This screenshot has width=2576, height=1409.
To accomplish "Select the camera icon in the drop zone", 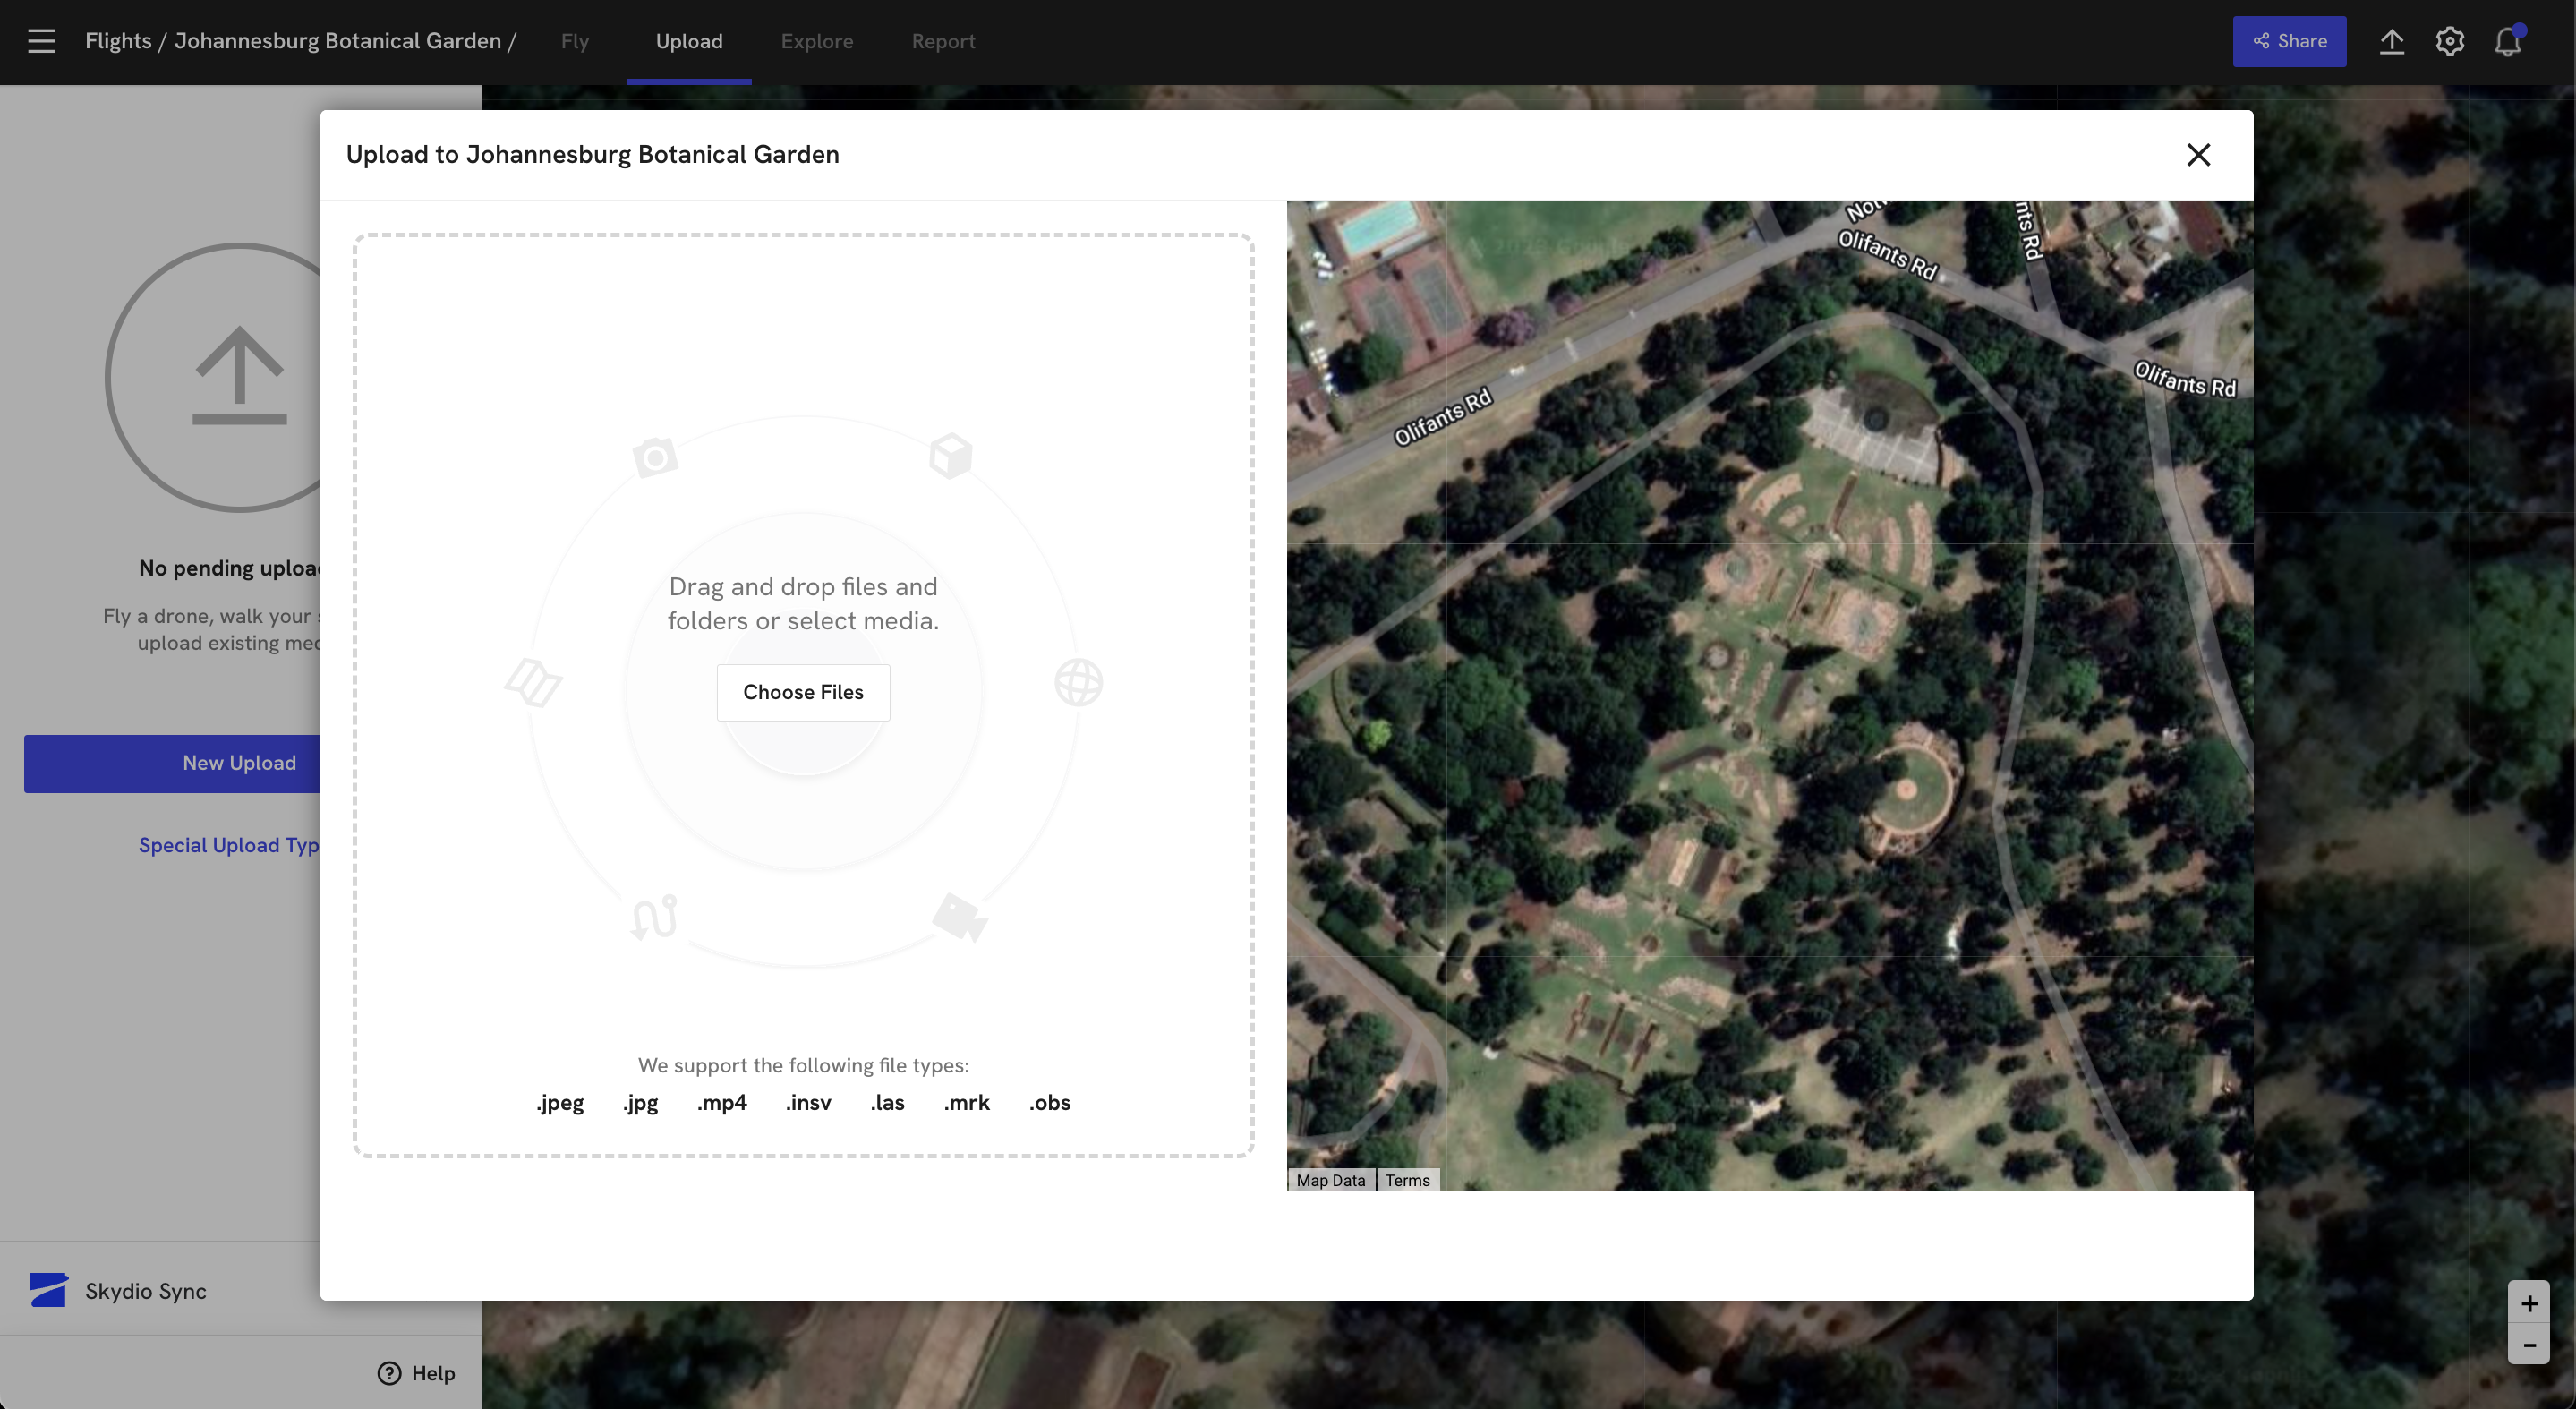I will click(x=655, y=456).
